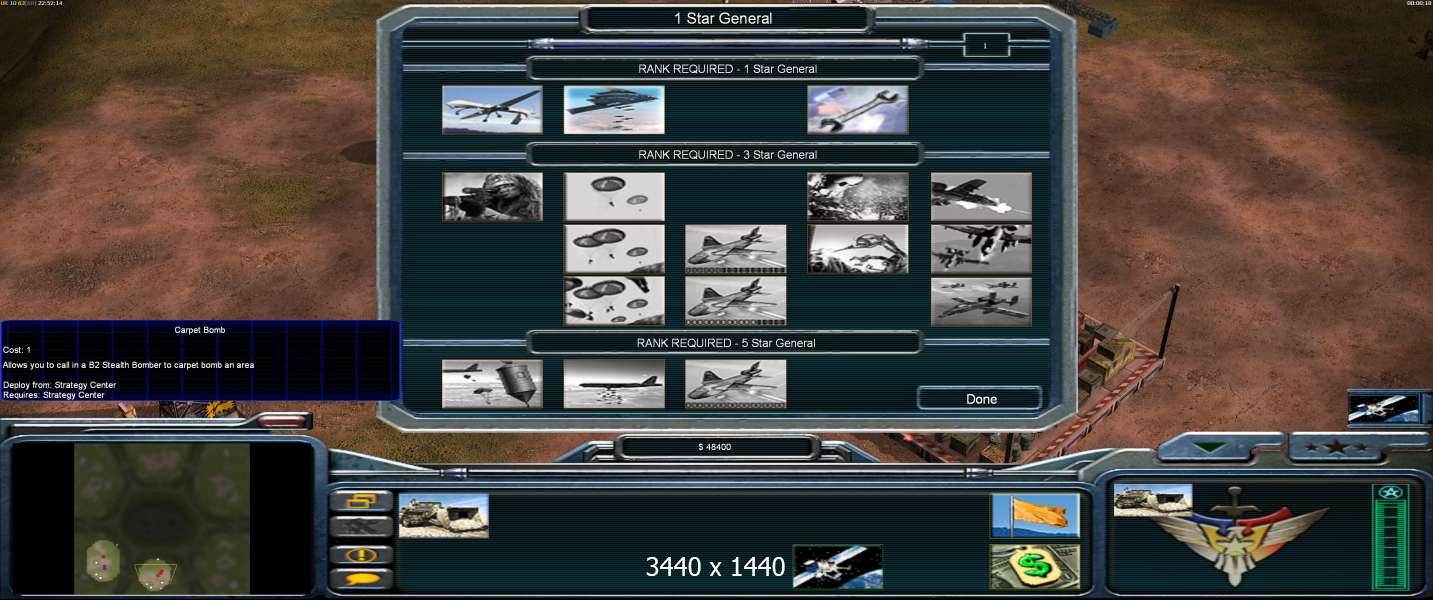Click the 'Deploy from: Strategy Center' tooltip line
Image resolution: width=1433 pixels, height=600 pixels.
click(59, 385)
